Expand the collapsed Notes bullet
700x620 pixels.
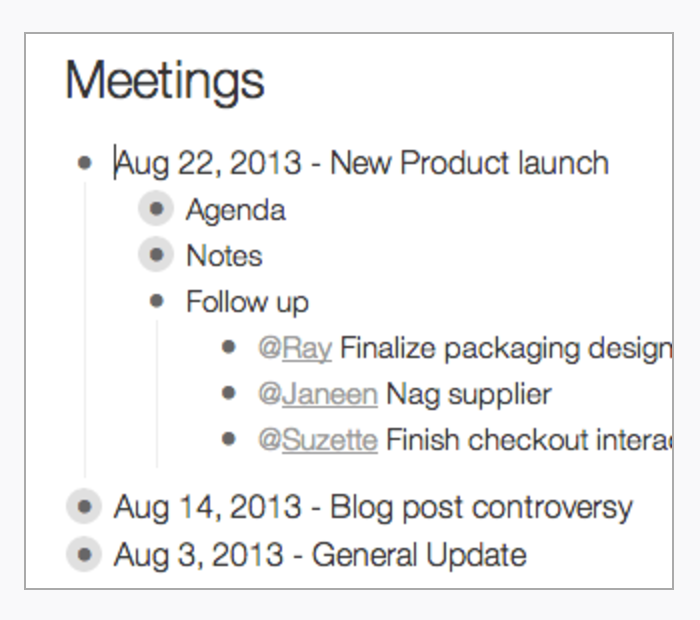[156, 254]
